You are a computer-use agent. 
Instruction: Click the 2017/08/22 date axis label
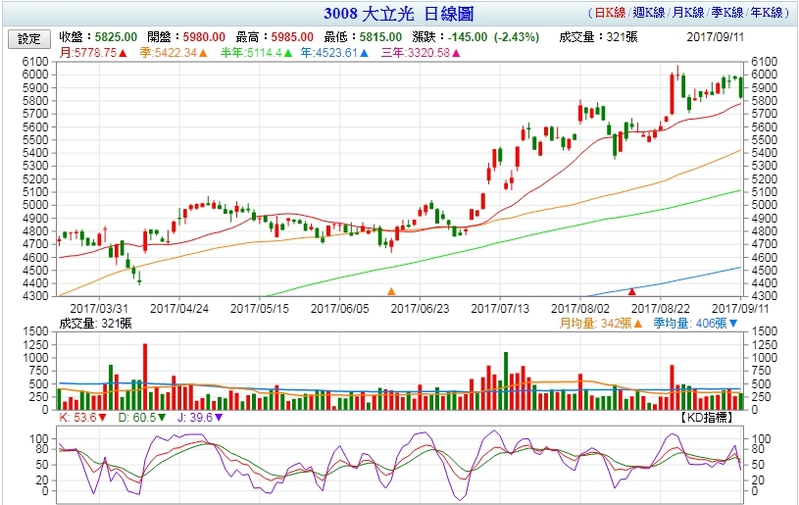click(x=661, y=309)
